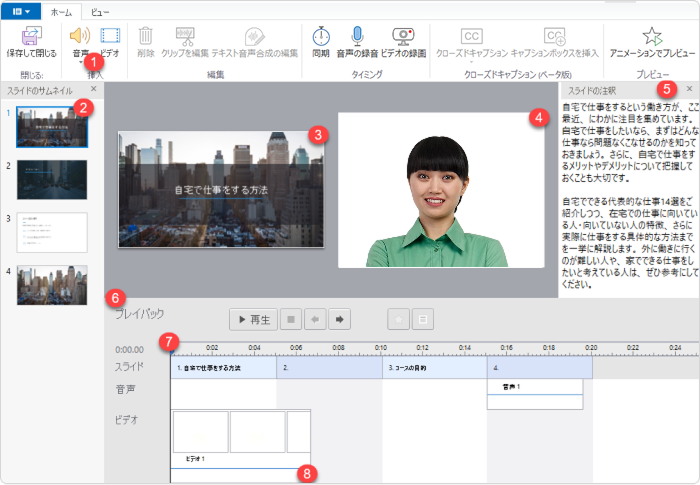Viewport: 700px width, 485px height.
Task: Switch to the ビュー tab
Action: [101, 10]
